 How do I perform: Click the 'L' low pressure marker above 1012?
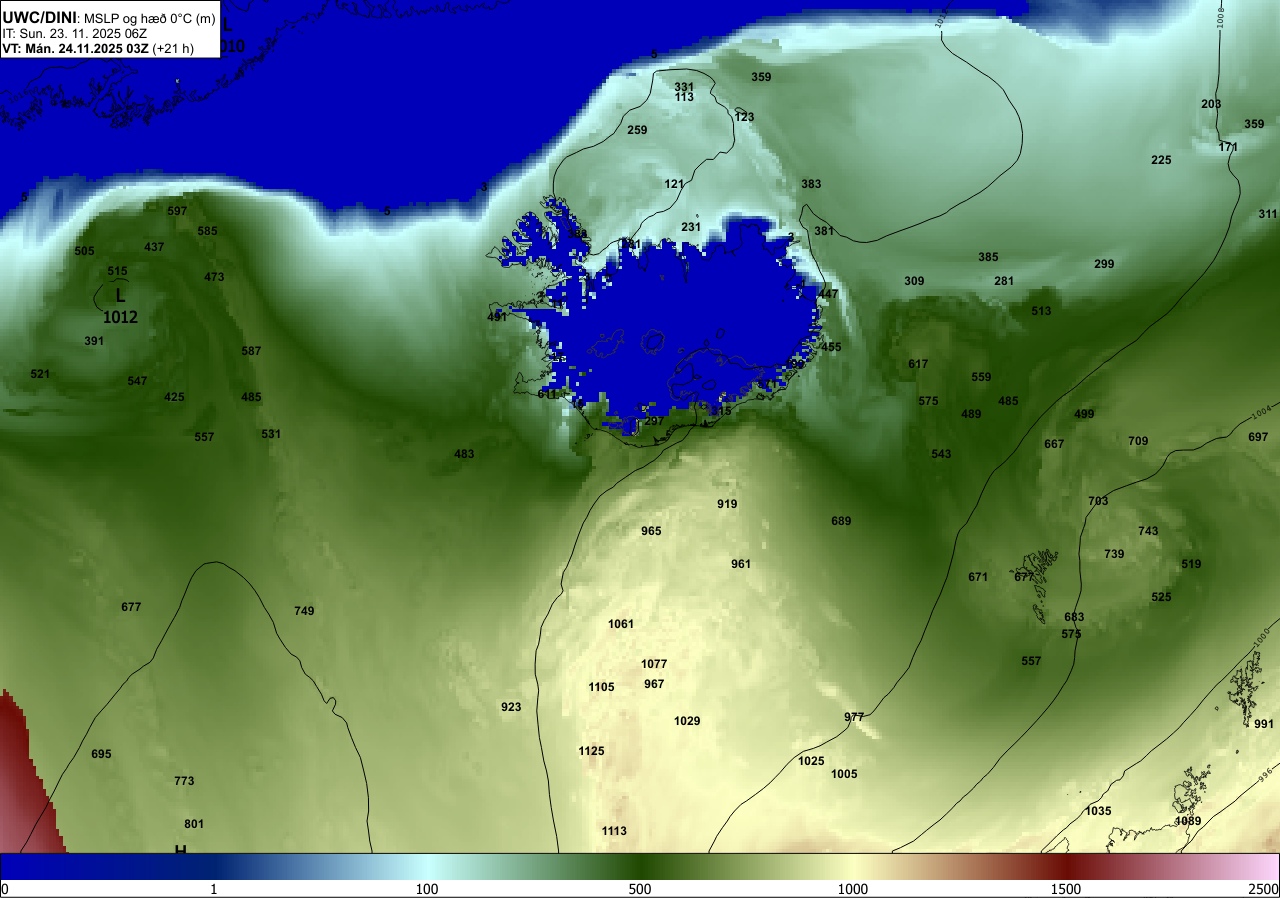coord(120,295)
